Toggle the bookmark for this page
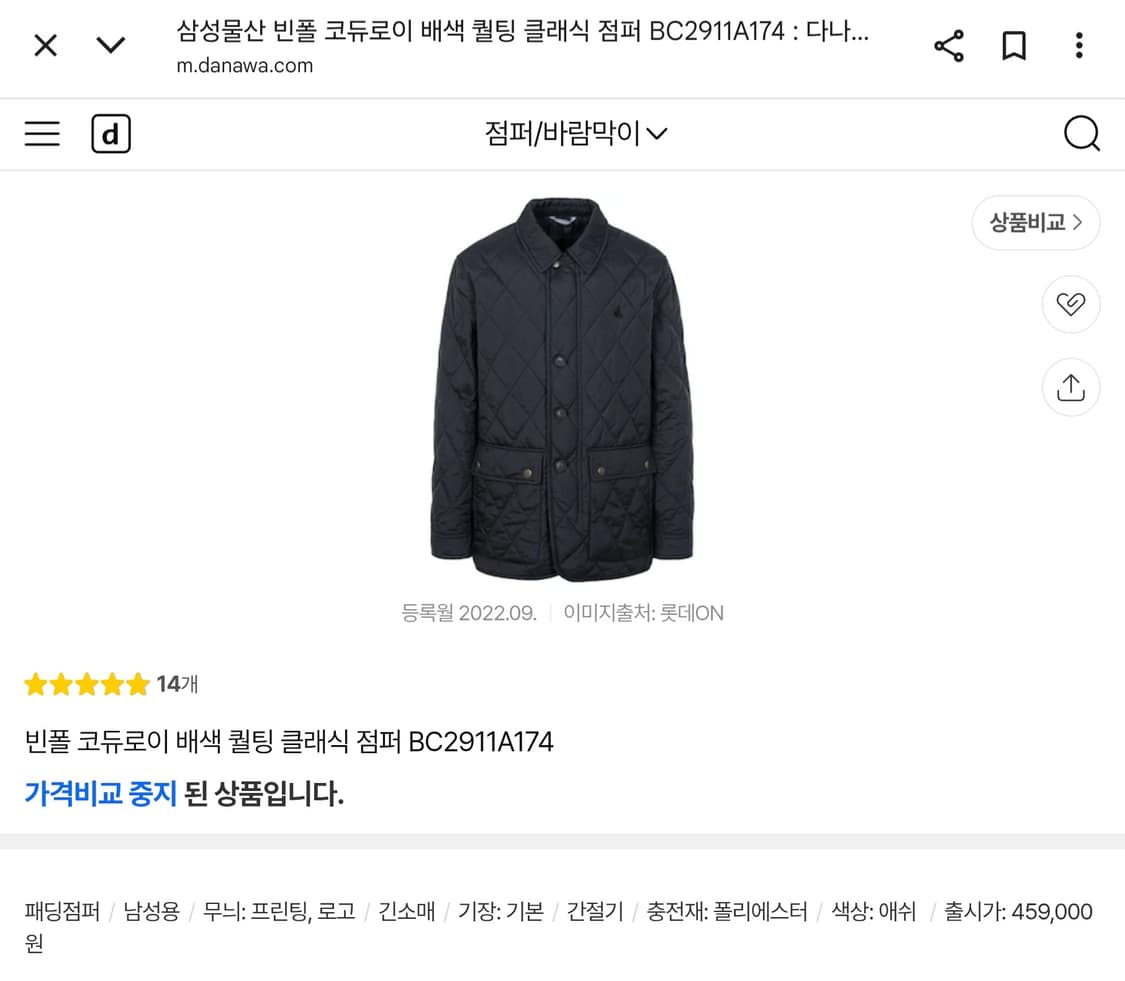The height and width of the screenshot is (981, 1125). 1014,46
